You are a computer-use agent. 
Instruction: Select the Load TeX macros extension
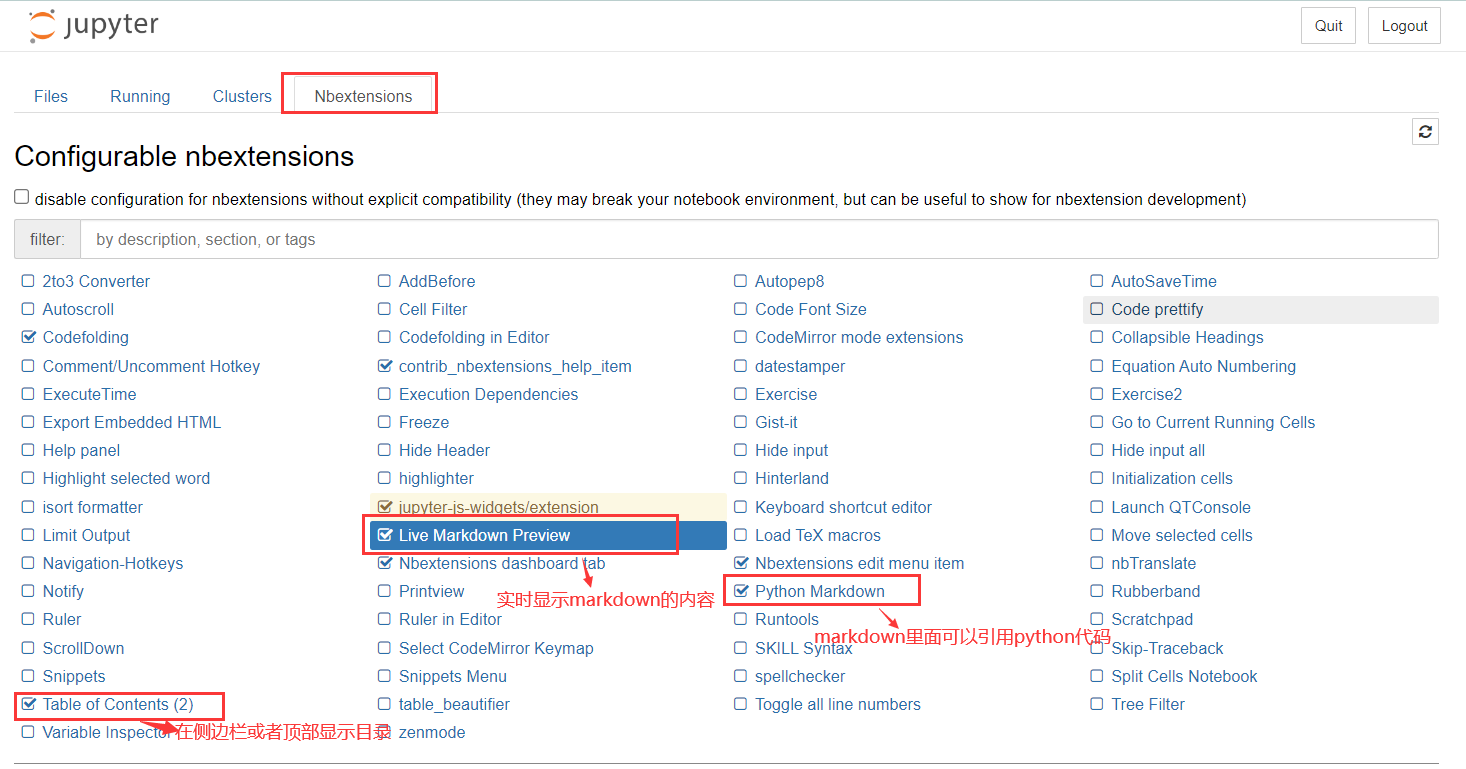[818, 536]
